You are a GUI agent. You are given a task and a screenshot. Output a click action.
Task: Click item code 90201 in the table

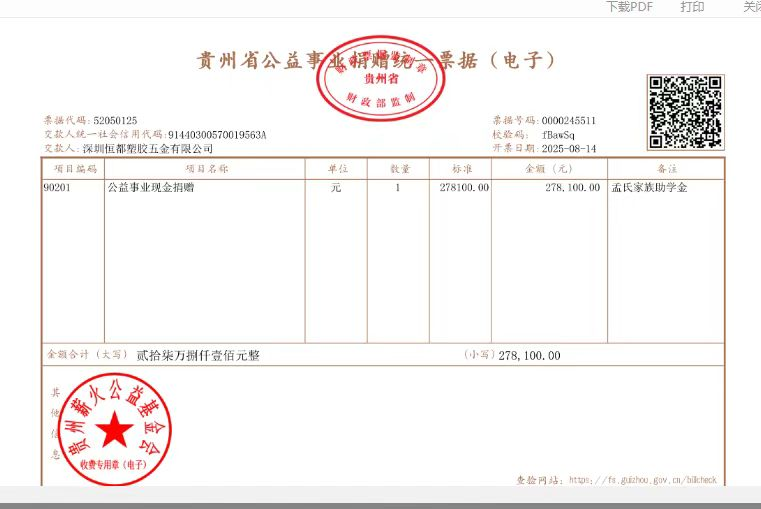coord(57,187)
